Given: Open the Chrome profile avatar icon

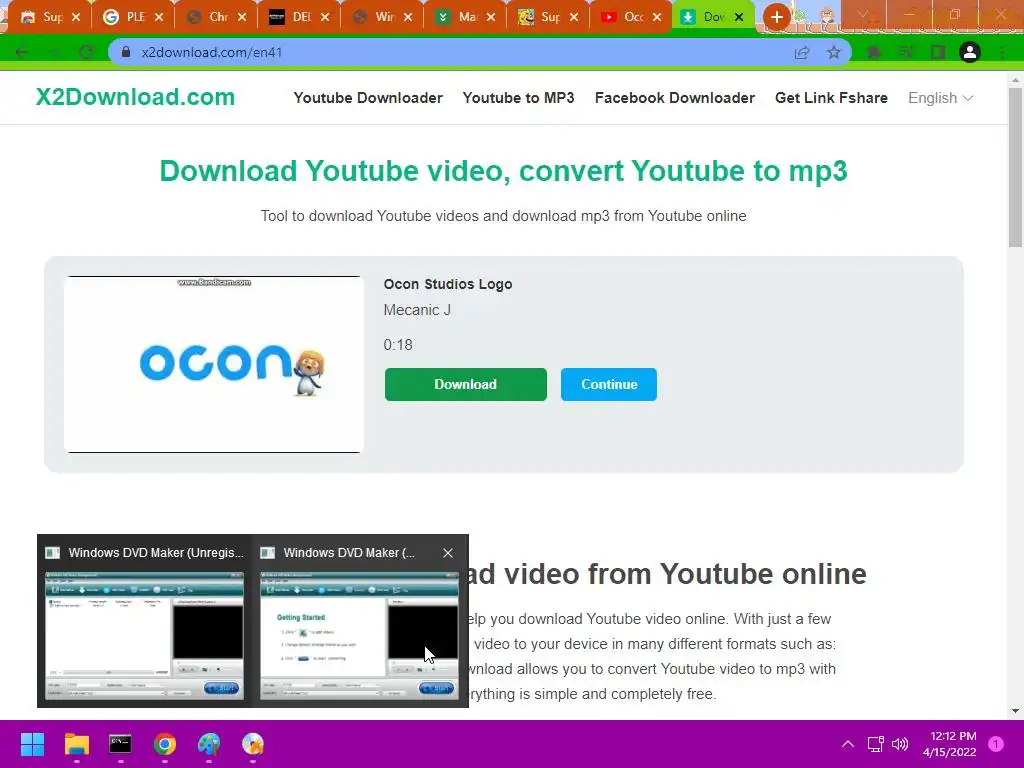Looking at the screenshot, I should pos(970,52).
